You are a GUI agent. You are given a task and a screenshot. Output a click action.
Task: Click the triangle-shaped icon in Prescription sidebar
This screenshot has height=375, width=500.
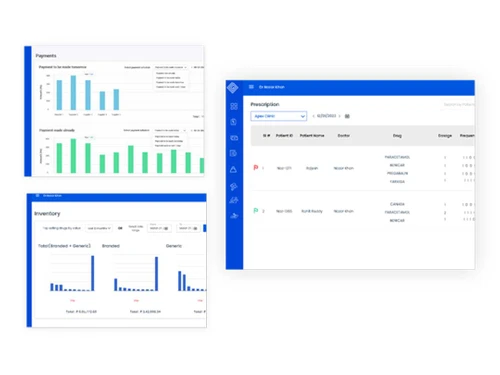(x=233, y=170)
